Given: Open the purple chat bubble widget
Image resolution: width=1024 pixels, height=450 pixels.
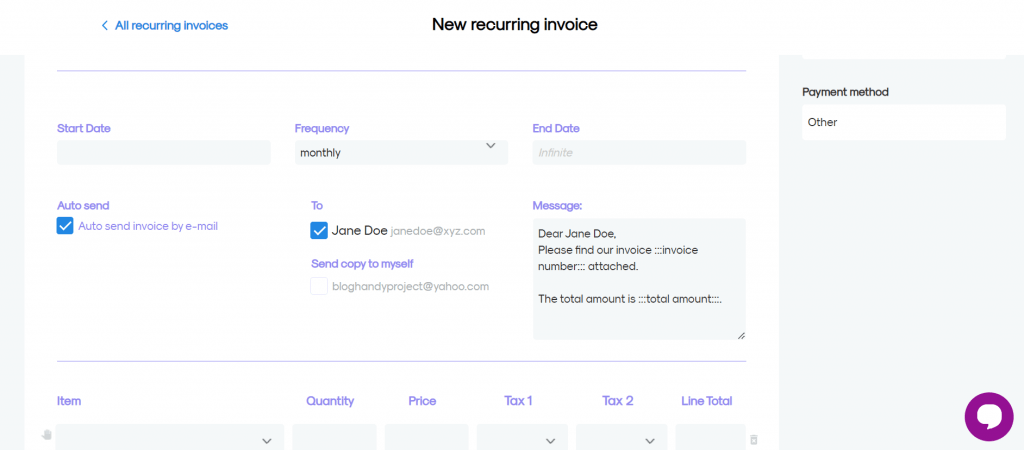Looking at the screenshot, I should pyautogui.click(x=989, y=417).
